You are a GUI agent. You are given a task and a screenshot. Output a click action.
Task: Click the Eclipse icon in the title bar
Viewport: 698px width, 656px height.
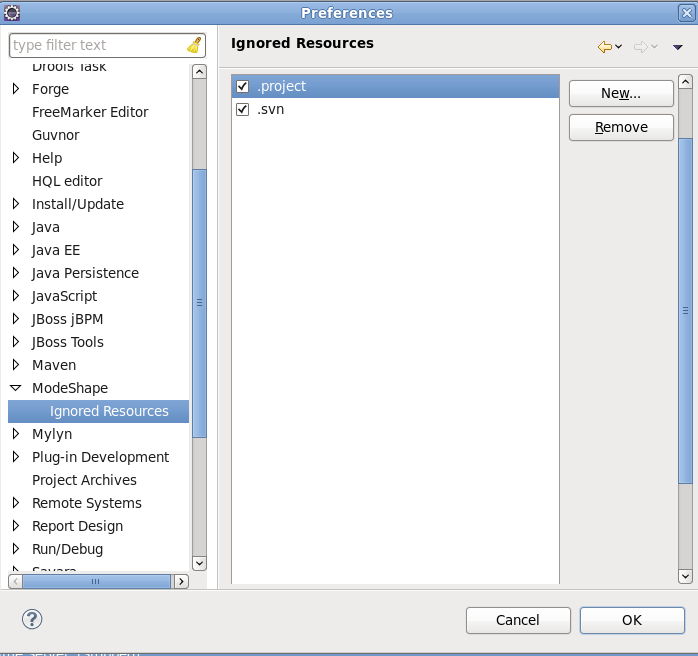12,13
